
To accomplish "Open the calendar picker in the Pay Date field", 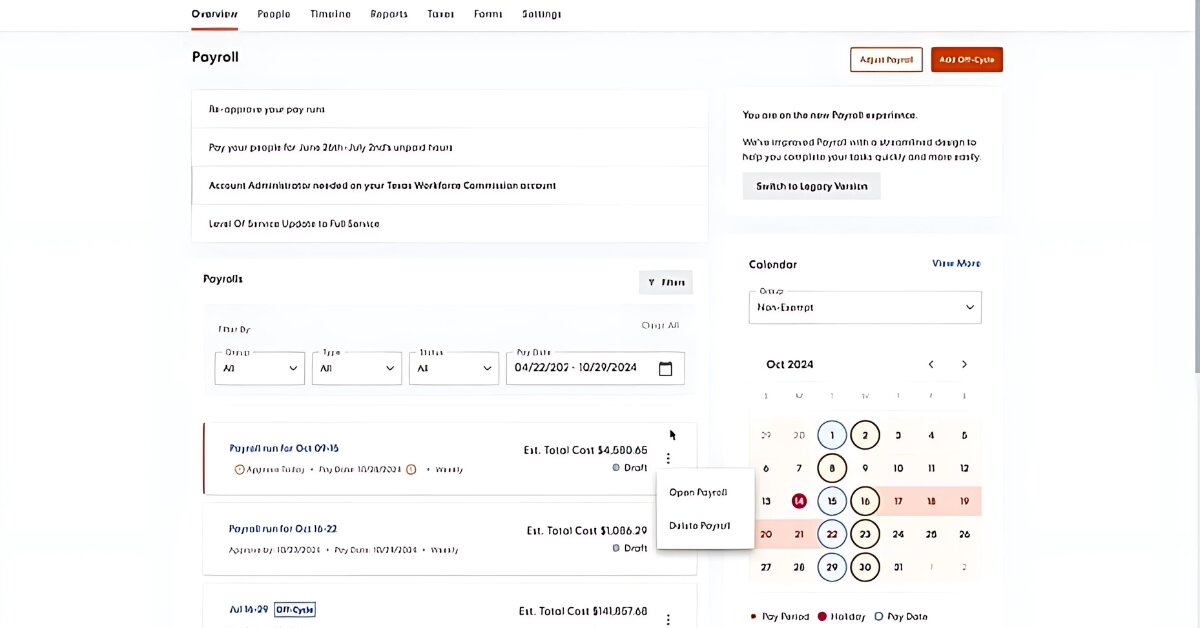I will (666, 368).
